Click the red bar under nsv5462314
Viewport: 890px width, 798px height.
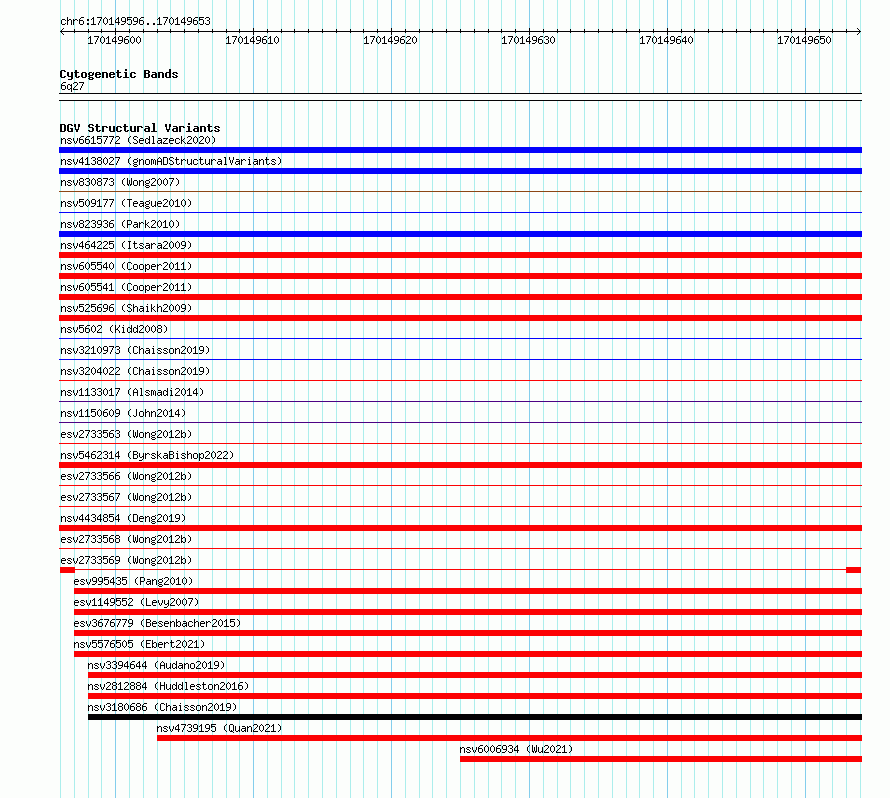(x=460, y=465)
